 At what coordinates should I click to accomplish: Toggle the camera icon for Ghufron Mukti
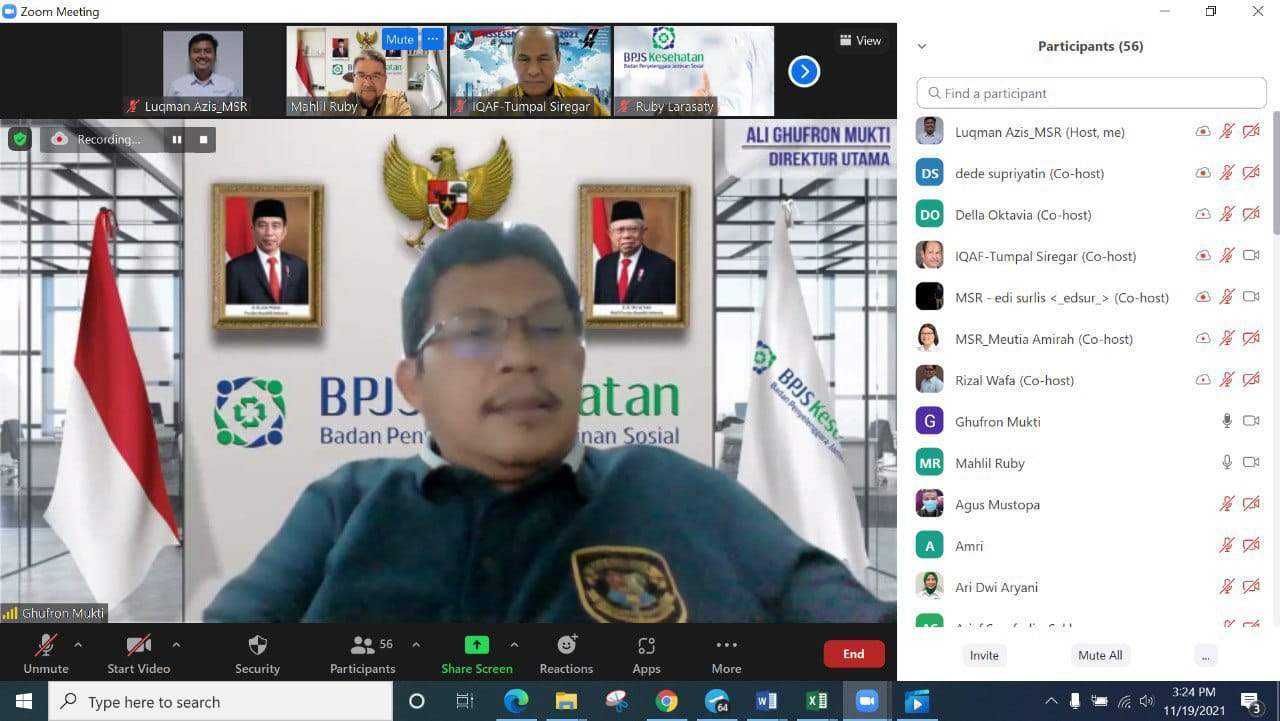[1251, 421]
